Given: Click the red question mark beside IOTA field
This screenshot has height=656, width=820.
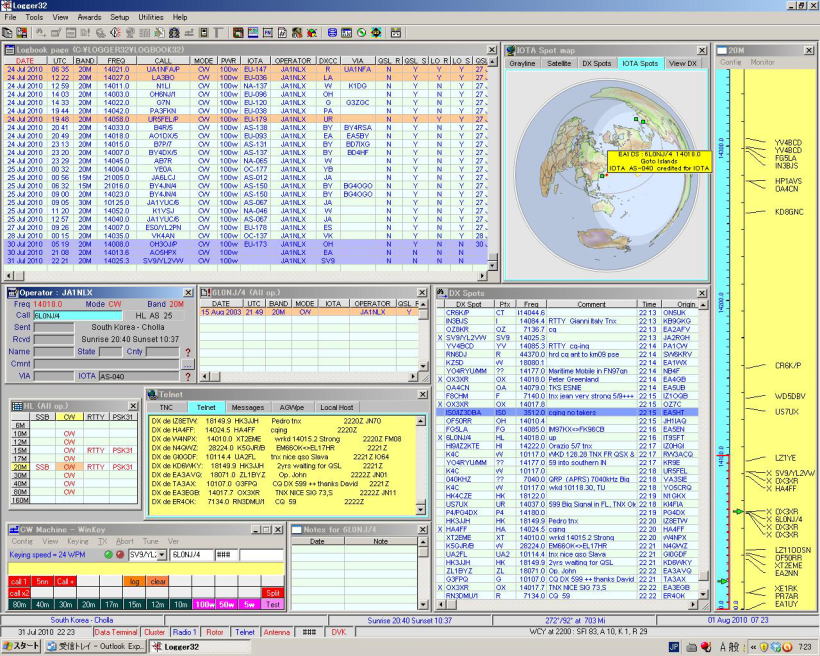Looking at the screenshot, I should point(188,376).
